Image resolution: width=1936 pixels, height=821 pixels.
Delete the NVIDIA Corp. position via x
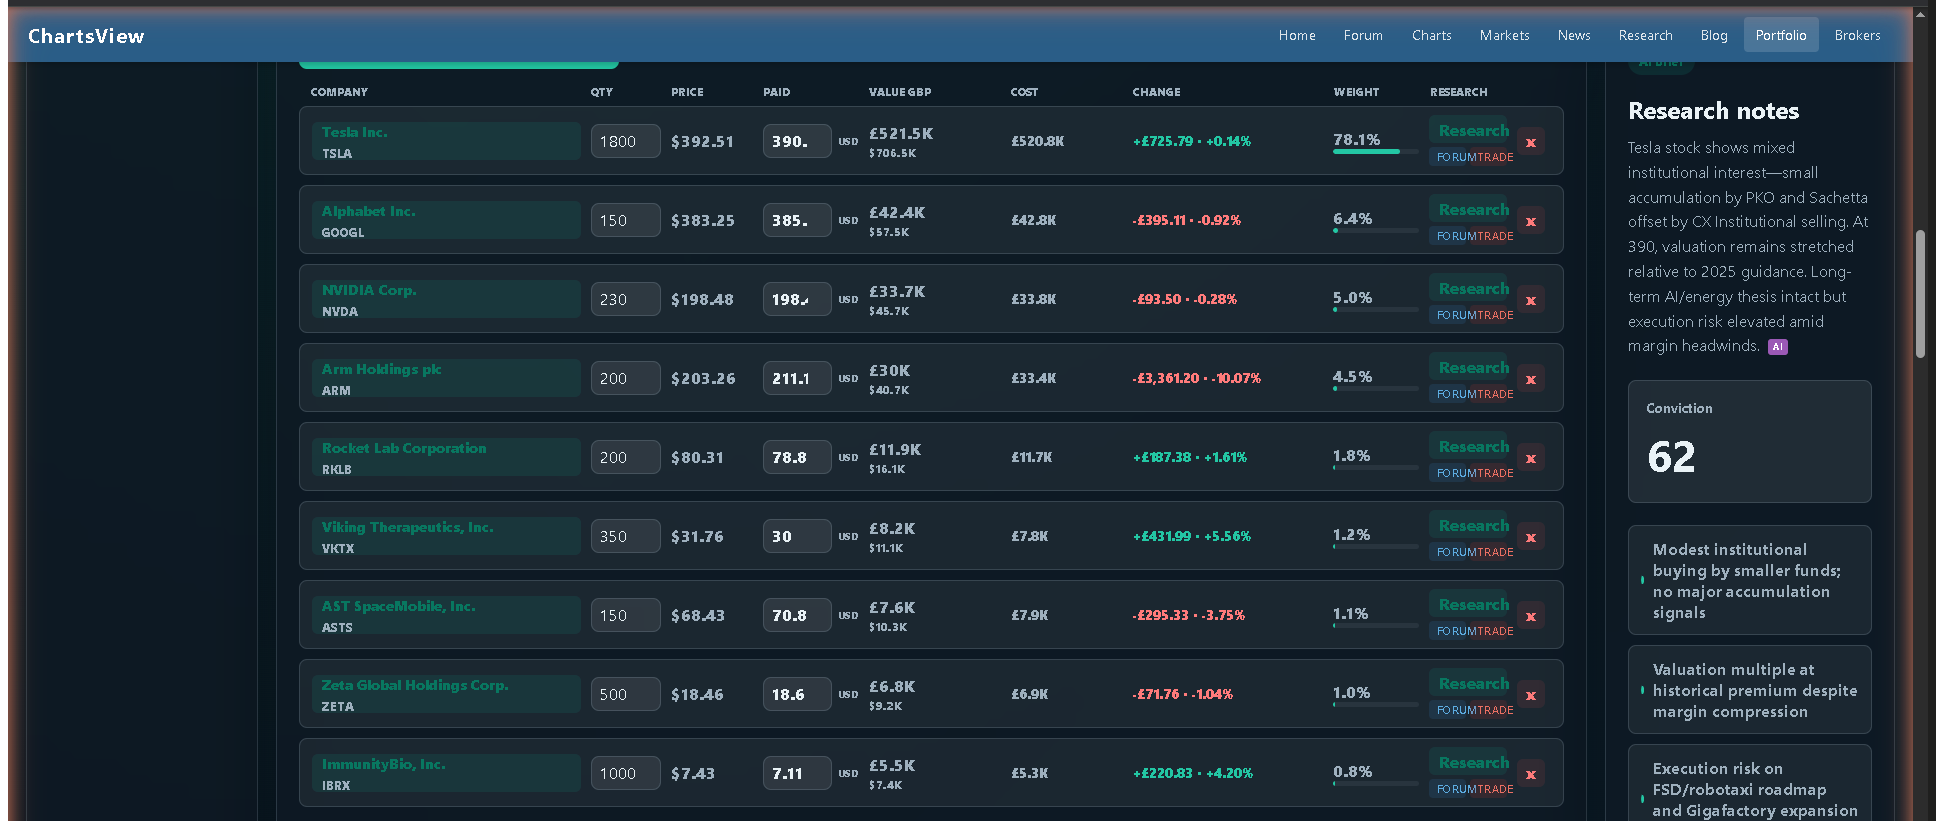coord(1531,300)
